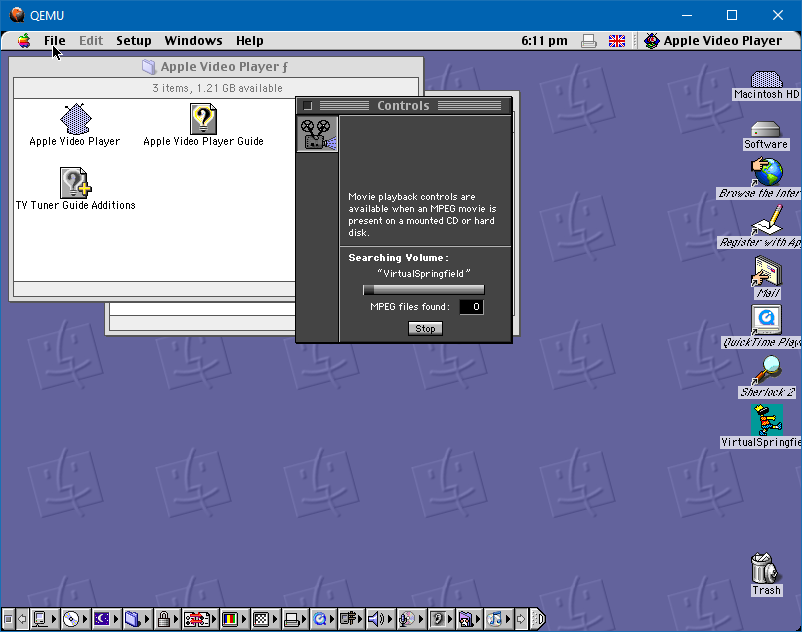Click the Sherlock 2 desktop icon
This screenshot has width=802, height=632.
(767, 371)
